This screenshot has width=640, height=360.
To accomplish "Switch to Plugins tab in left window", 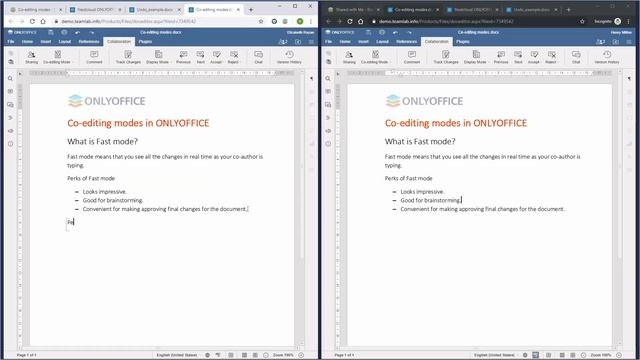I will pyautogui.click(x=145, y=42).
